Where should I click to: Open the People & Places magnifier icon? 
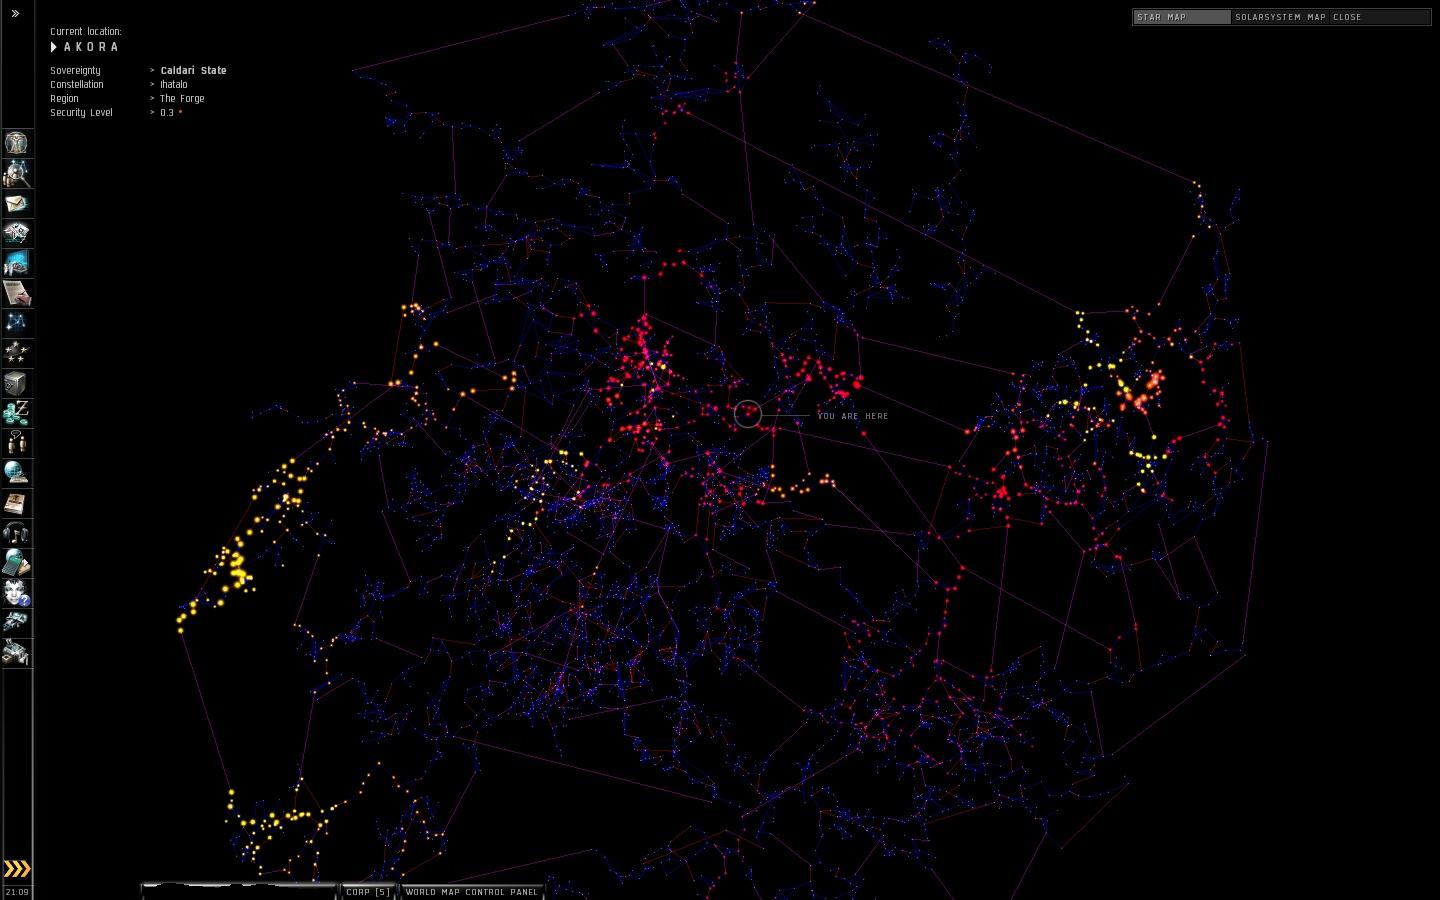pos(16,173)
